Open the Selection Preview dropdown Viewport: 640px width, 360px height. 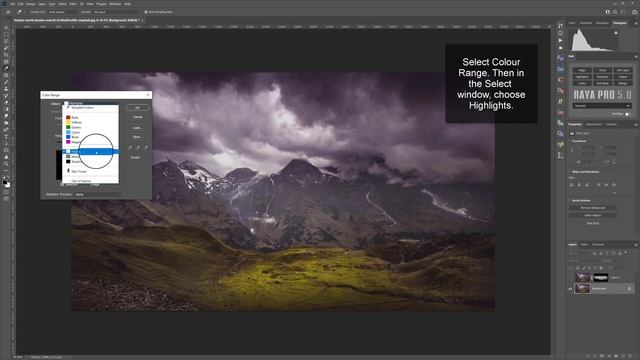(x=98, y=194)
